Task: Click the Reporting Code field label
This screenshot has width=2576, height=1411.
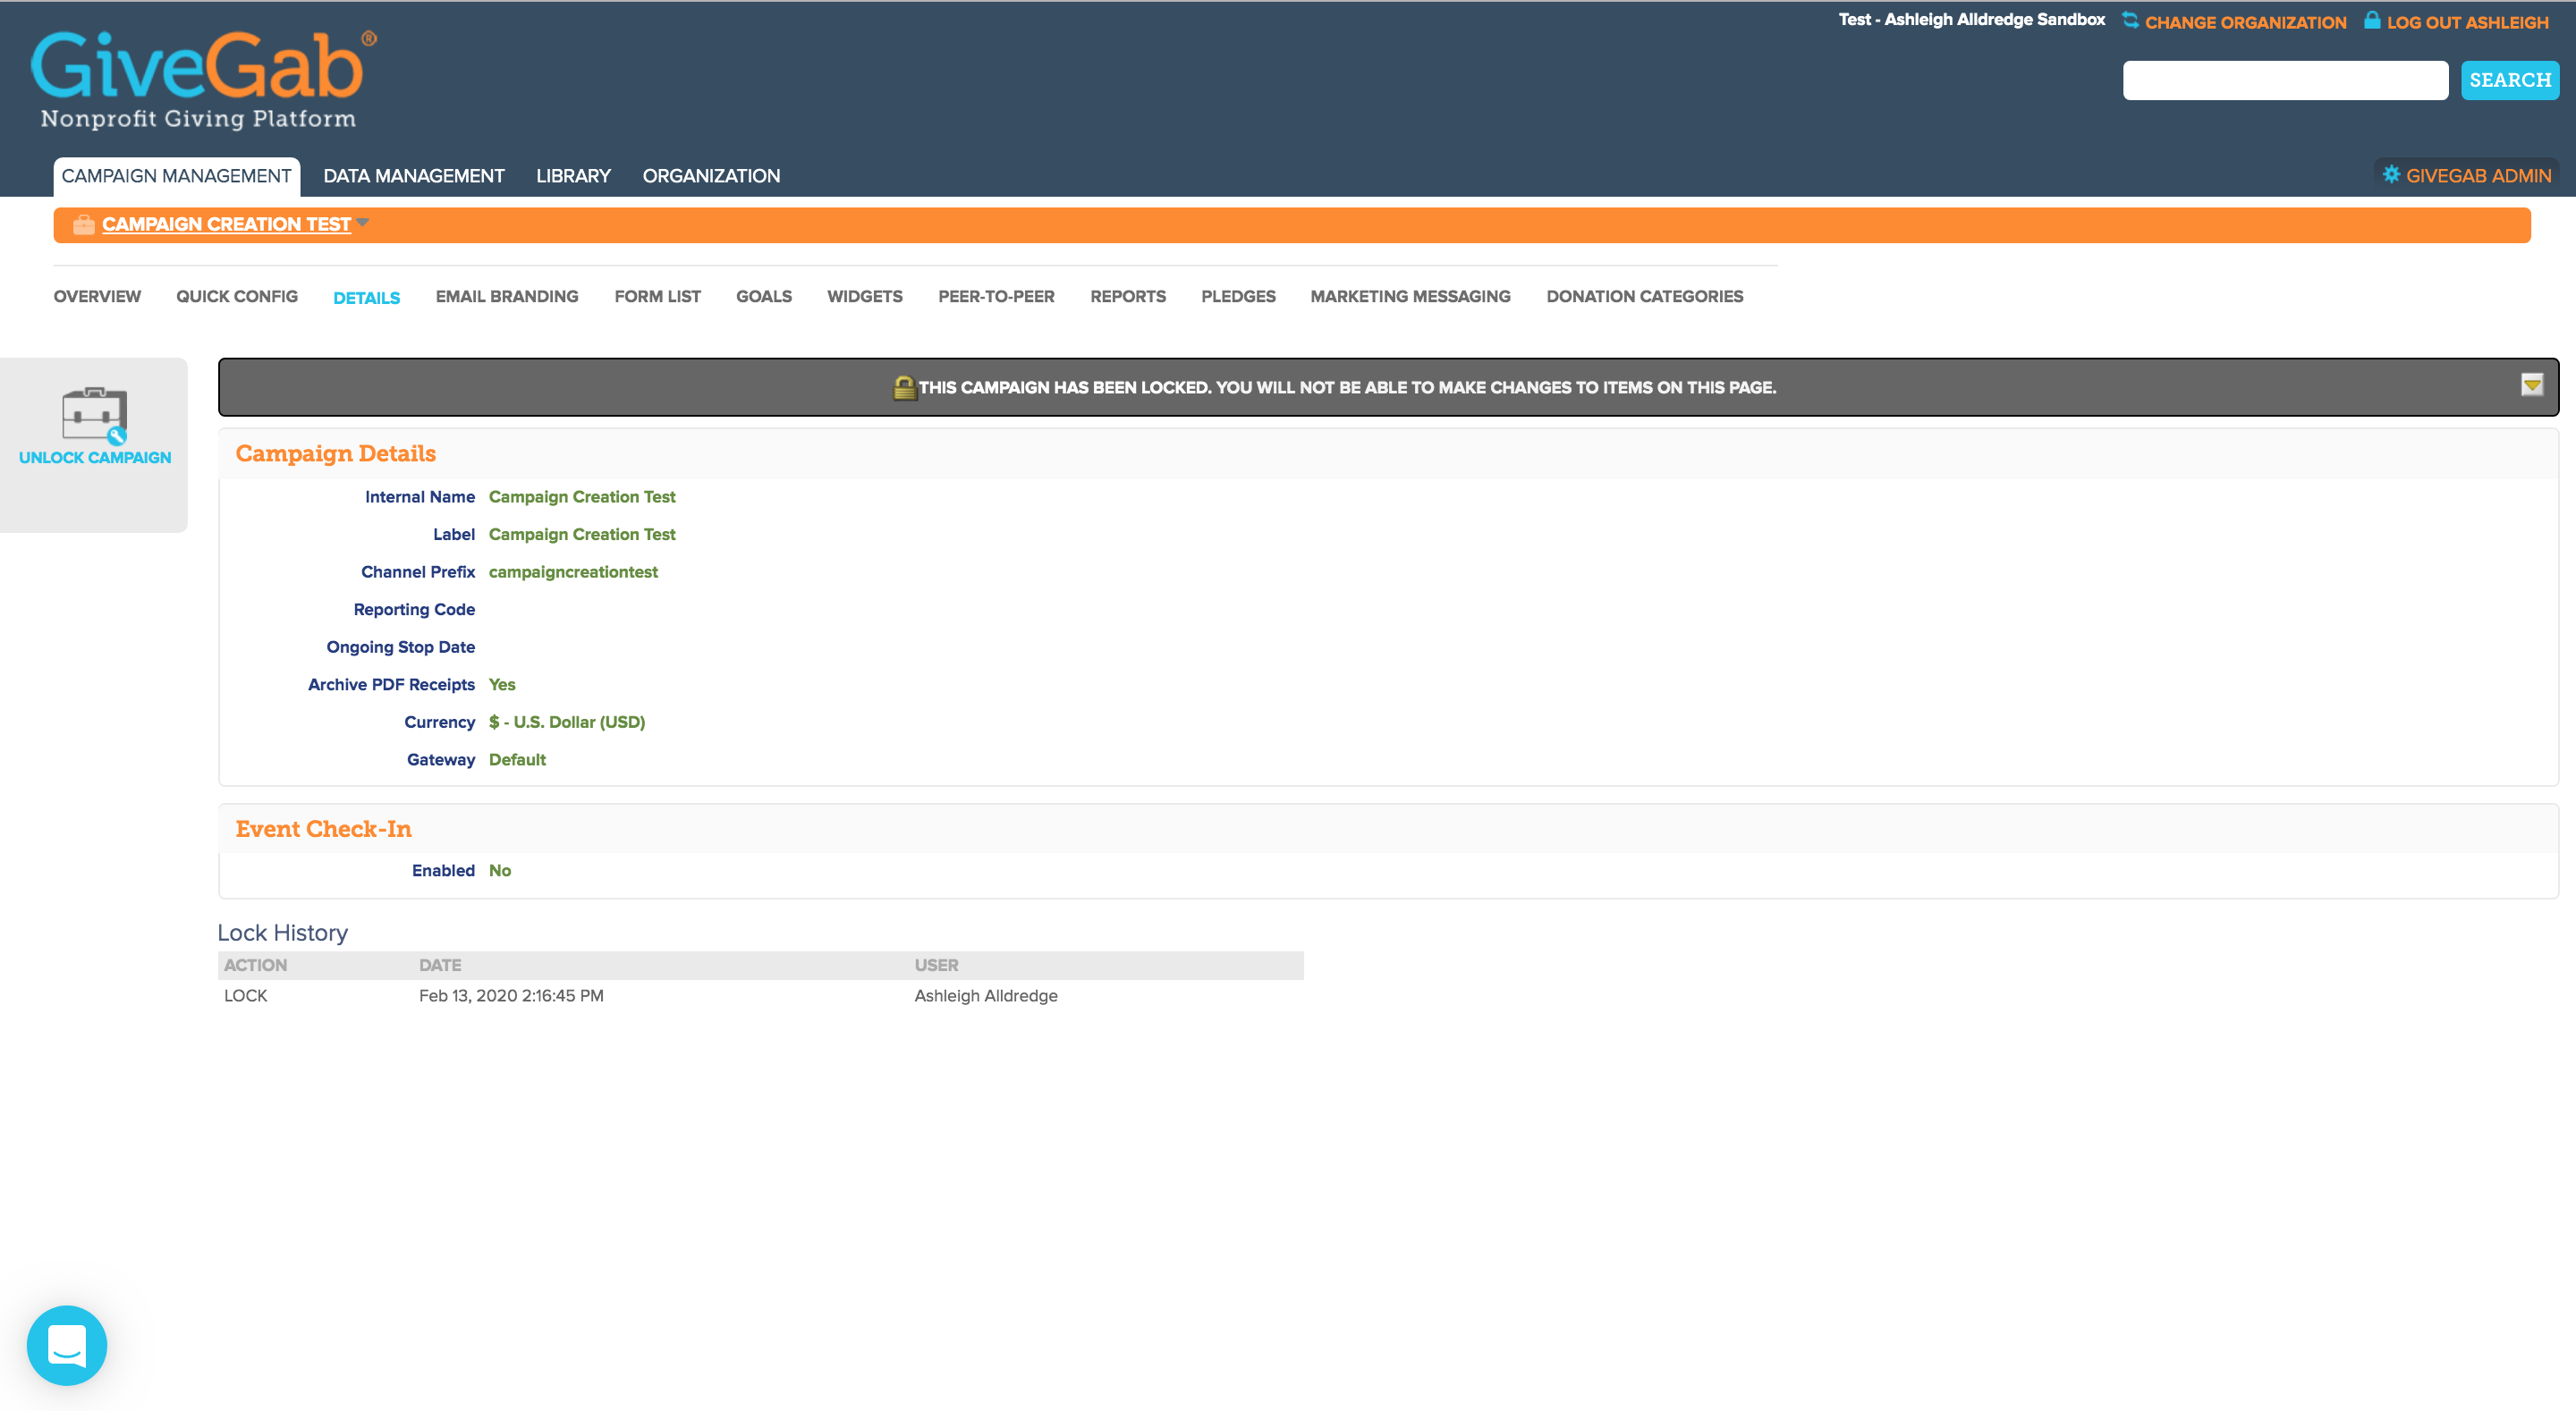Action: pos(414,610)
